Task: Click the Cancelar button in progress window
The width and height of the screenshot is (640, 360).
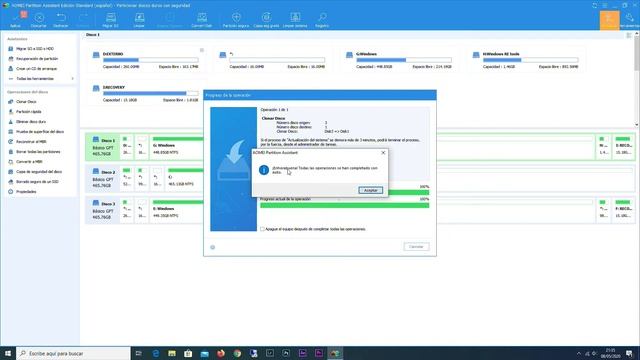Action: click(x=416, y=247)
